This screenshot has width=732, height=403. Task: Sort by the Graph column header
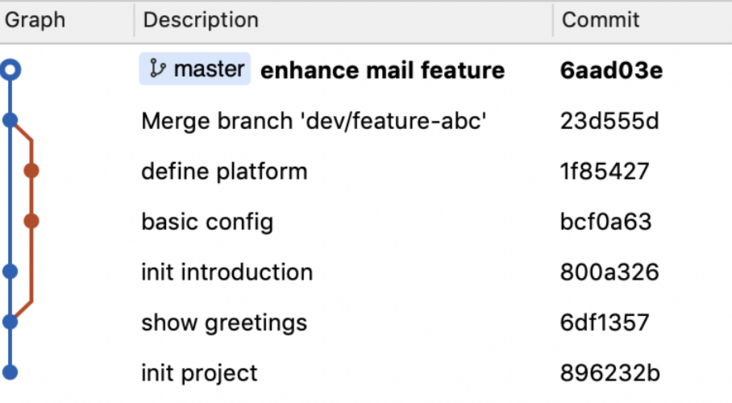tap(36, 19)
